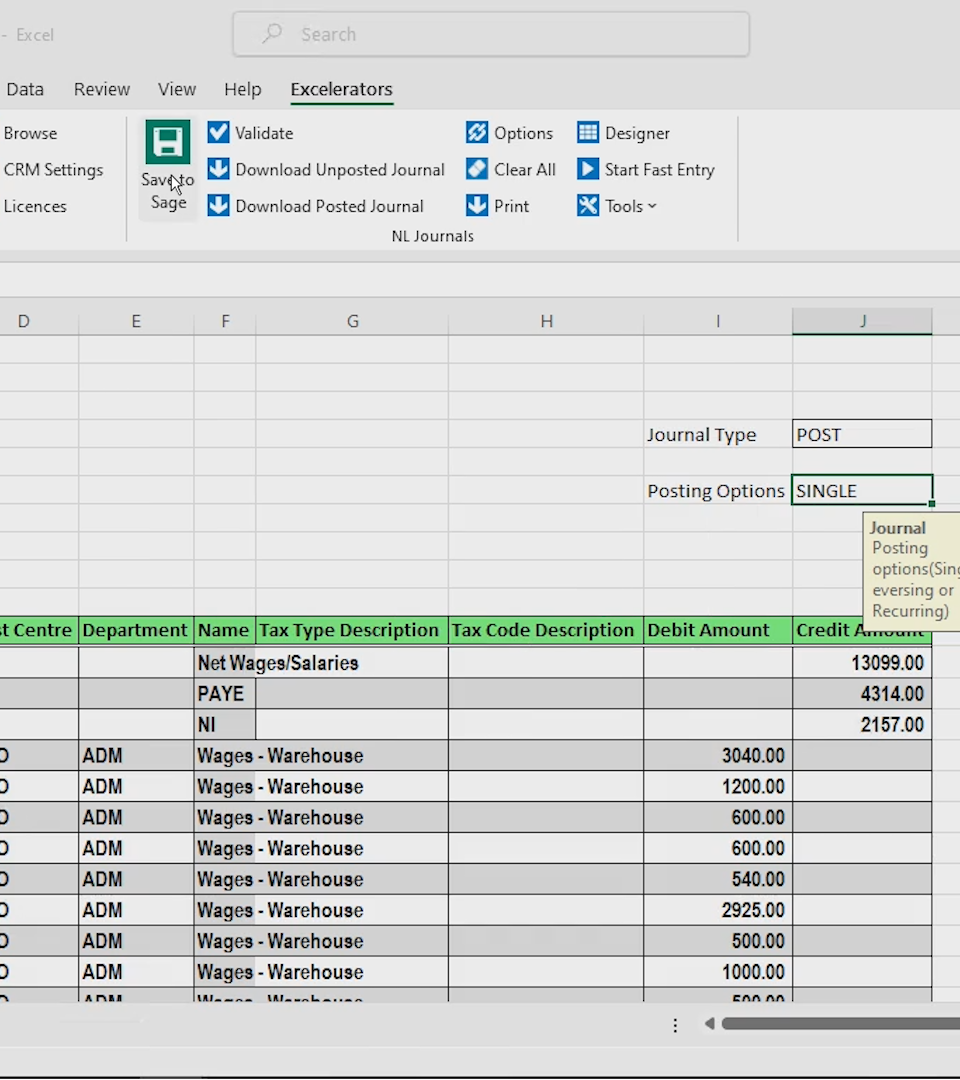Select column F header
Screen dimensions: 960x1080
(x=225, y=321)
